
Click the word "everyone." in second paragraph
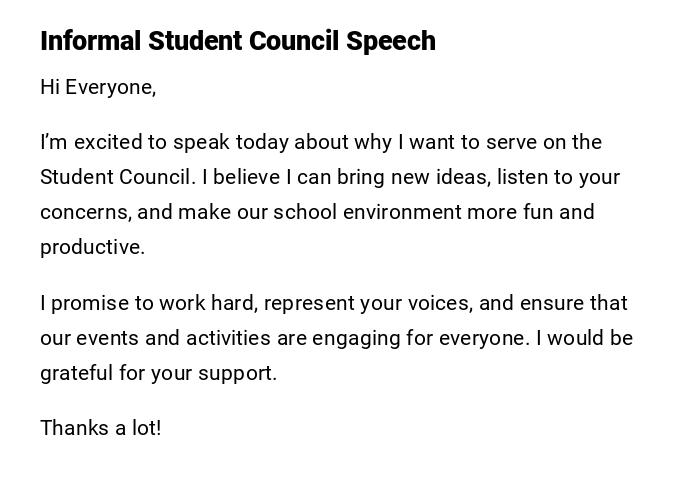[482, 338]
